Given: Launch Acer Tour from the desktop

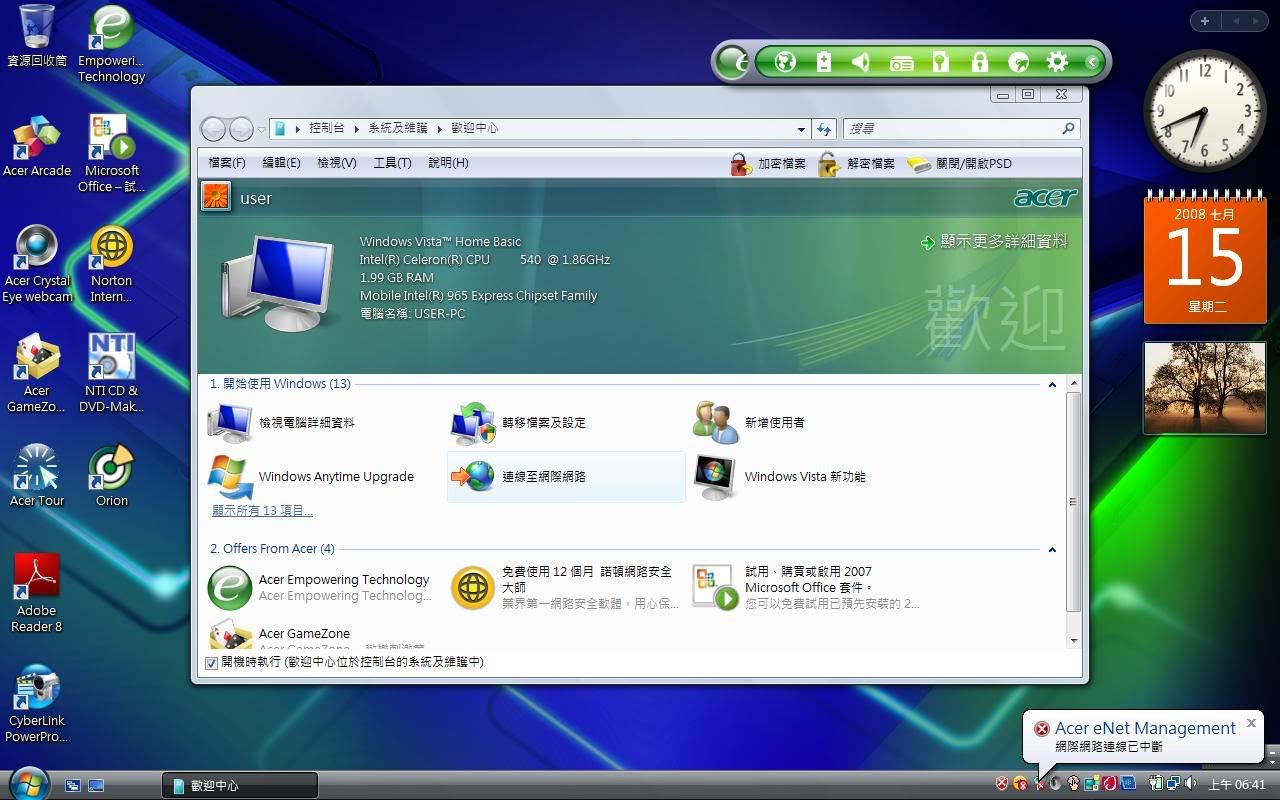Looking at the screenshot, I should [x=37, y=477].
